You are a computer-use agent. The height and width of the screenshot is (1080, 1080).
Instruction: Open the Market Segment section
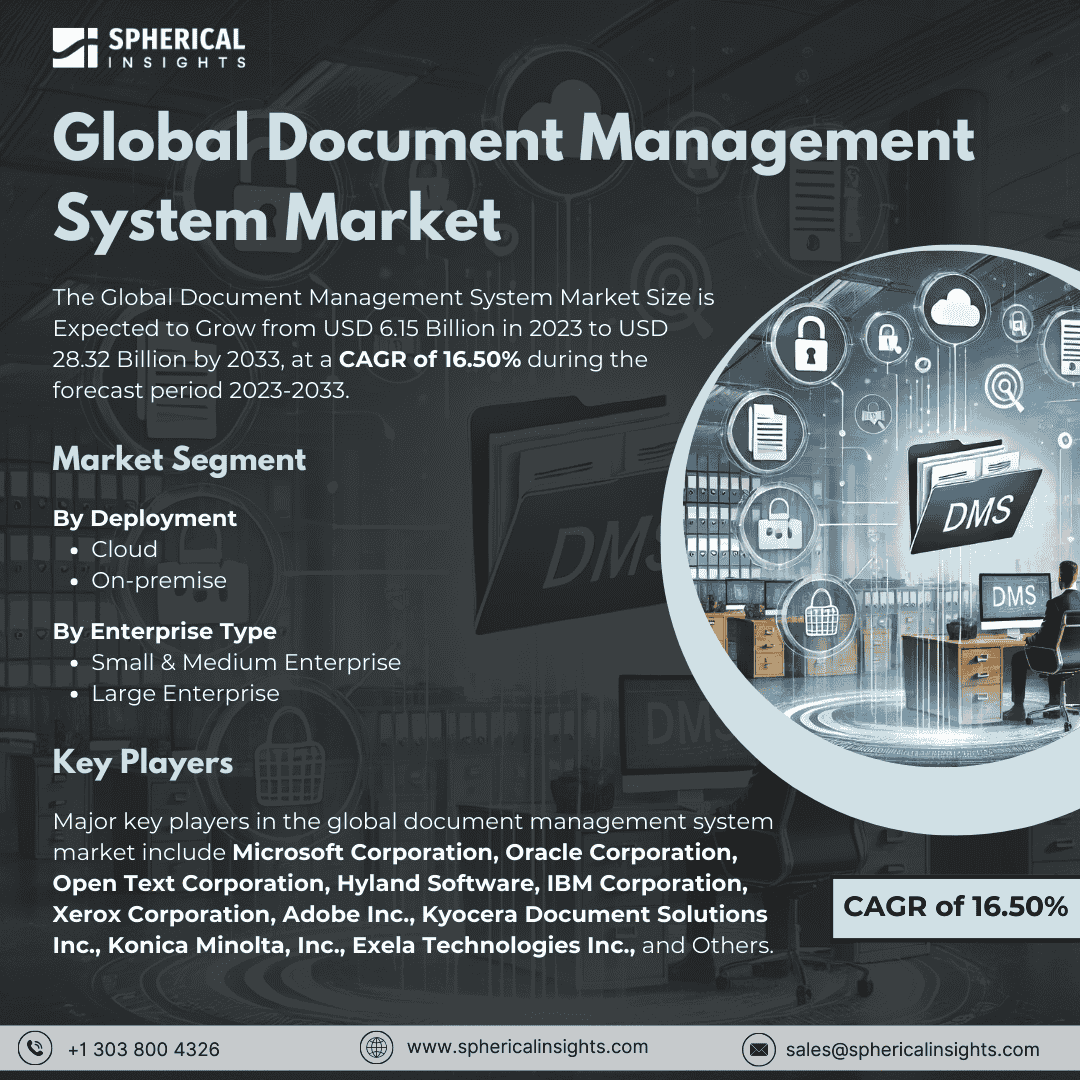180,459
